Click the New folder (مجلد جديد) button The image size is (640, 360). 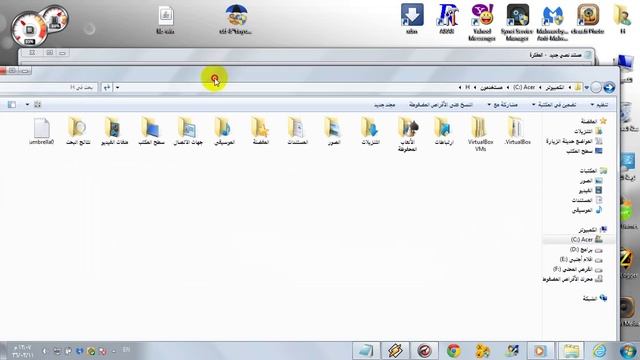click(x=384, y=105)
